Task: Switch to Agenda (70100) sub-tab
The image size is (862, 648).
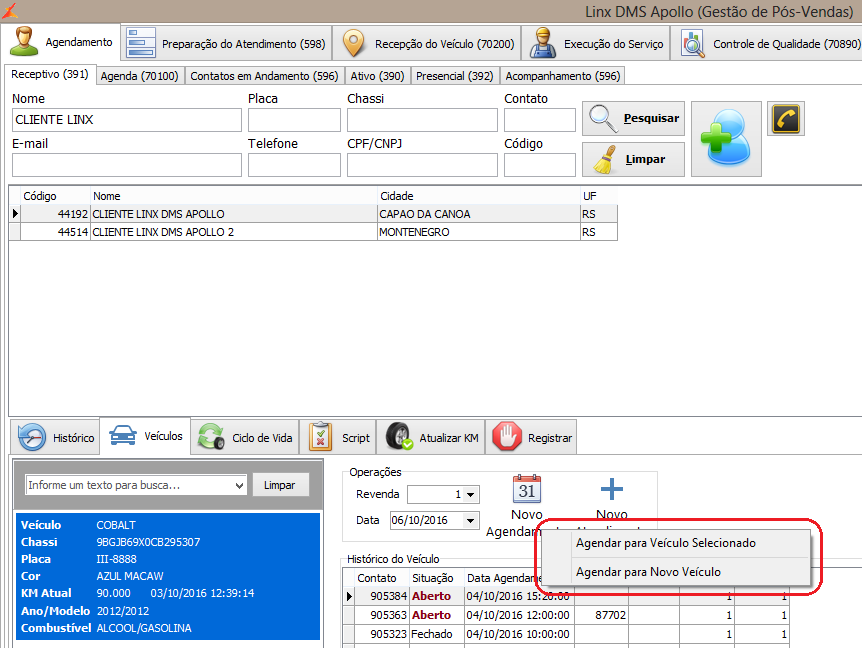Action: 140,76
